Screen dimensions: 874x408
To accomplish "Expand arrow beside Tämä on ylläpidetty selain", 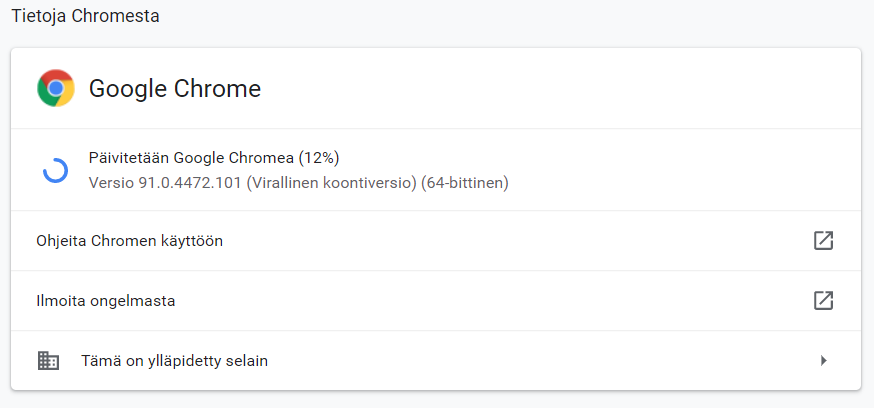I will tap(824, 361).
